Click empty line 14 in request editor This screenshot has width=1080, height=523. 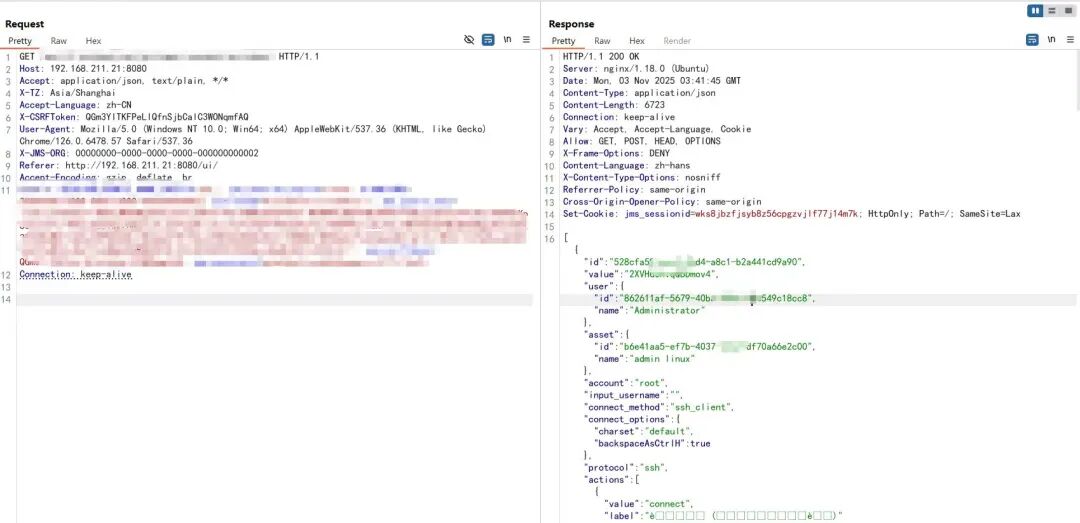[x=270, y=300]
